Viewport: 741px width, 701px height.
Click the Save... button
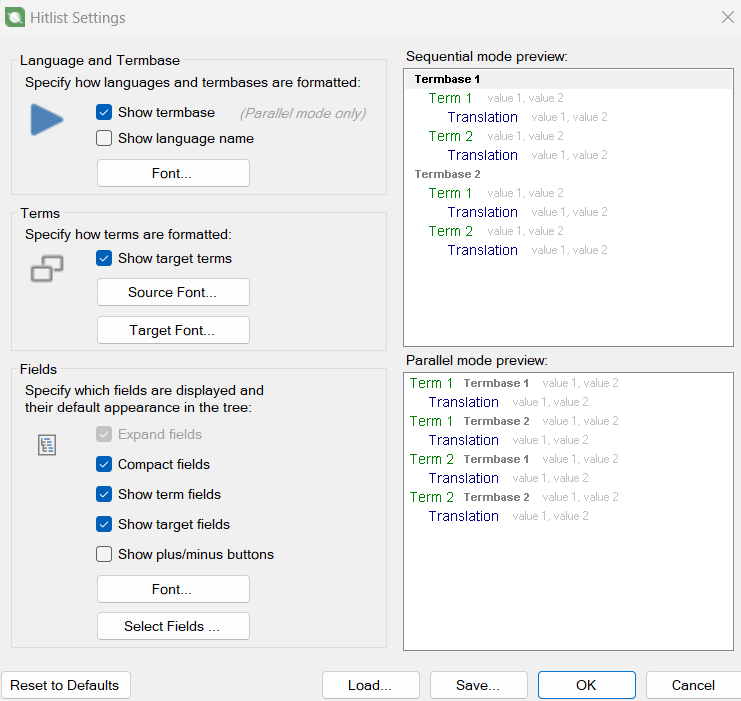pos(479,685)
